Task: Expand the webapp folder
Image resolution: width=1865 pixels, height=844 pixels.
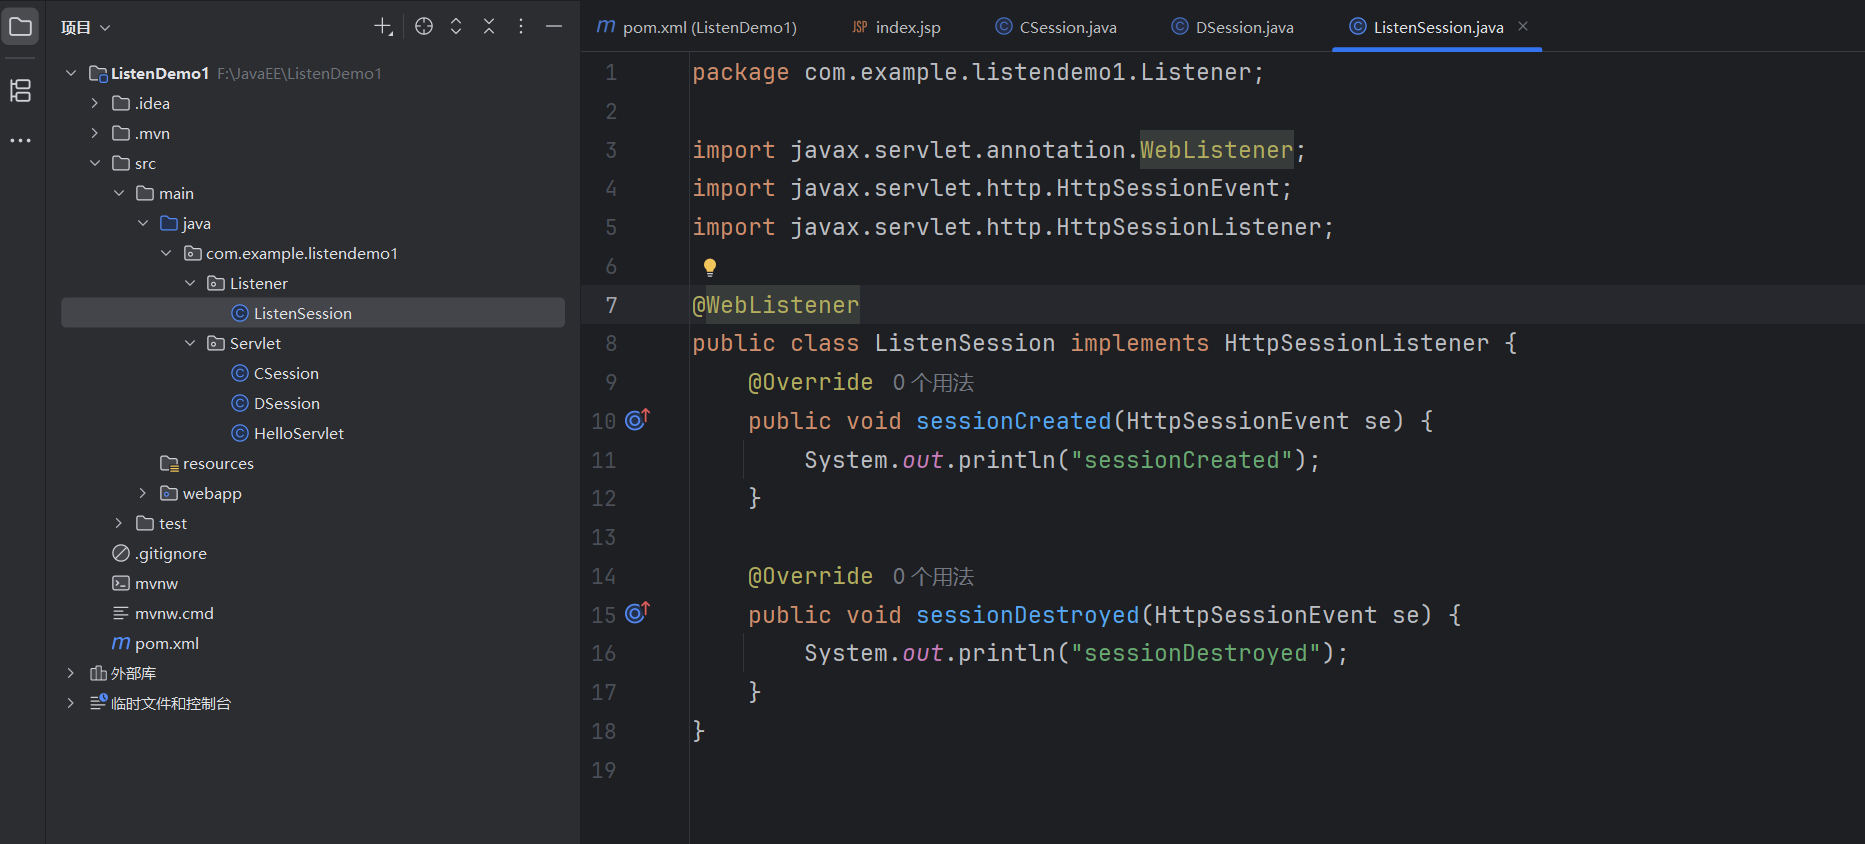Action: tap(143, 493)
